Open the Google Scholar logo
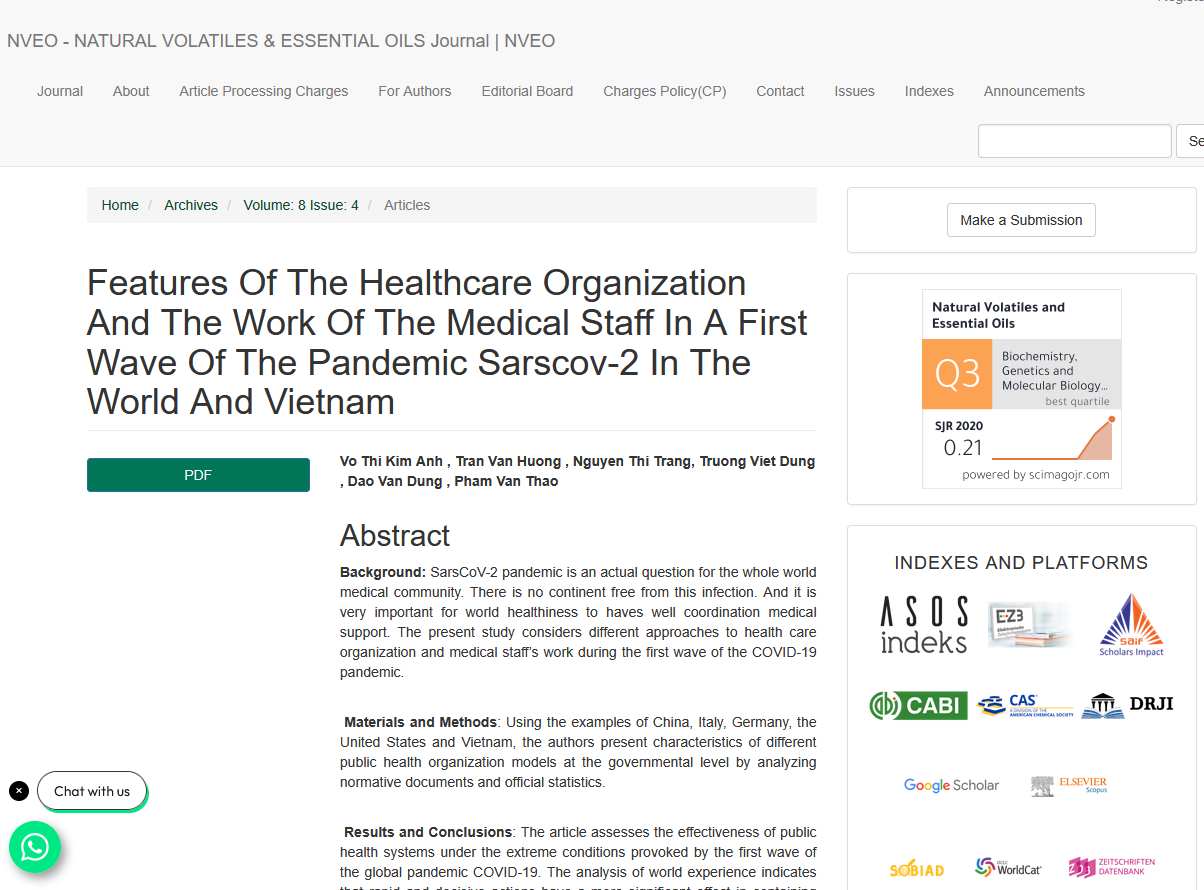The width and height of the screenshot is (1204, 890). (951, 785)
